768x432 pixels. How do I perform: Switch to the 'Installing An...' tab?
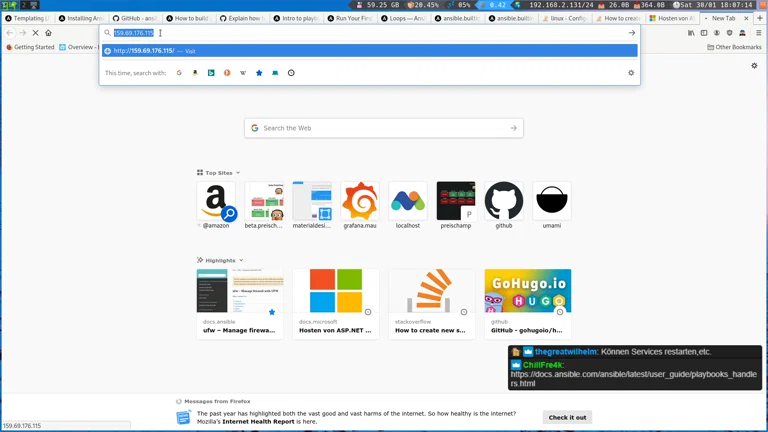pyautogui.click(x=81, y=18)
